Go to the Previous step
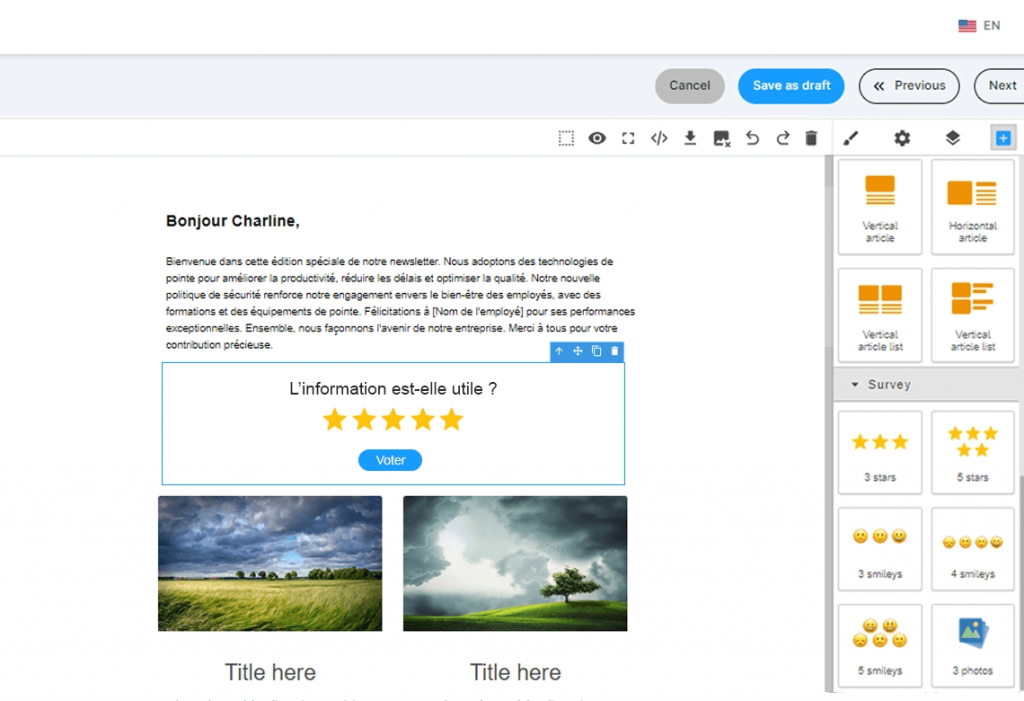Viewport: 1024px width, 701px height. click(909, 86)
